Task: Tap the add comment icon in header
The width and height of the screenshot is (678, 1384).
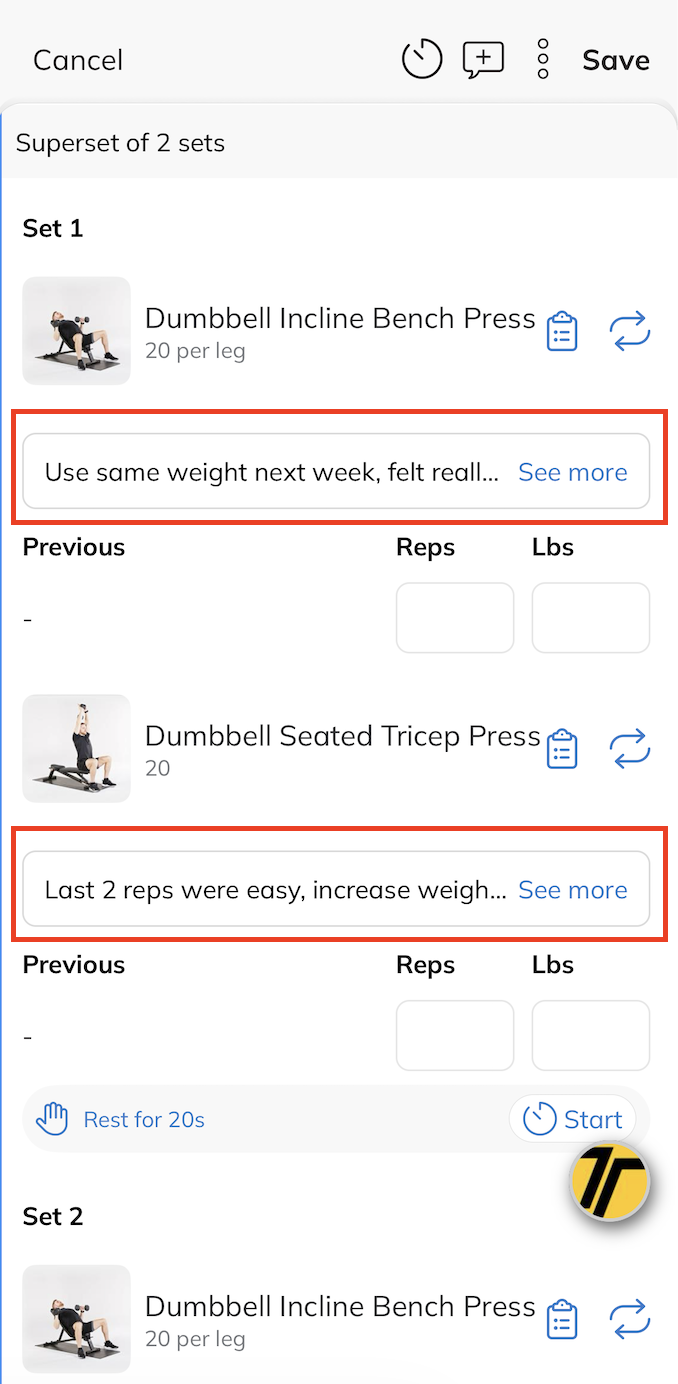Action: point(483,59)
